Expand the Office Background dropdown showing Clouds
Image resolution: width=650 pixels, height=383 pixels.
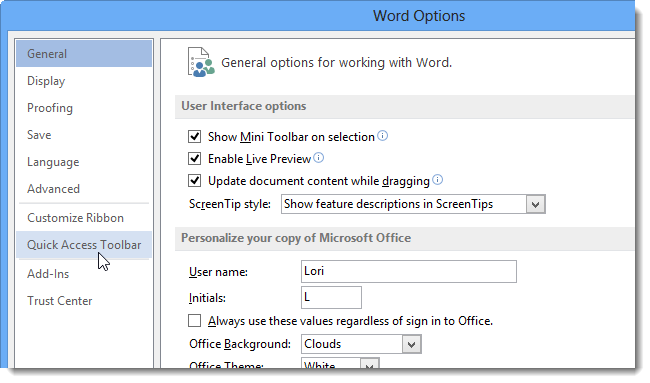point(412,344)
